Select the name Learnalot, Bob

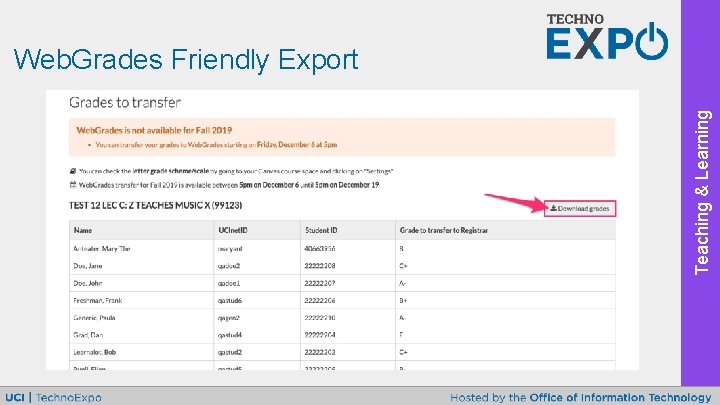[x=95, y=352]
